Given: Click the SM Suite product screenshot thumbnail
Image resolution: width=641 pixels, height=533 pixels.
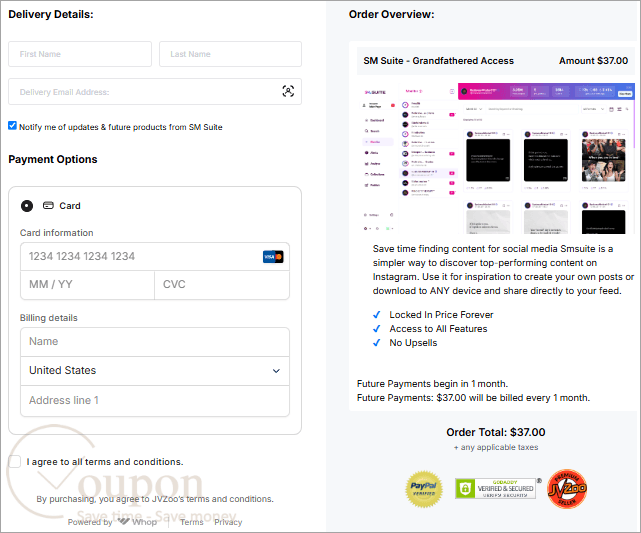Looking at the screenshot, I should tap(496, 158).
